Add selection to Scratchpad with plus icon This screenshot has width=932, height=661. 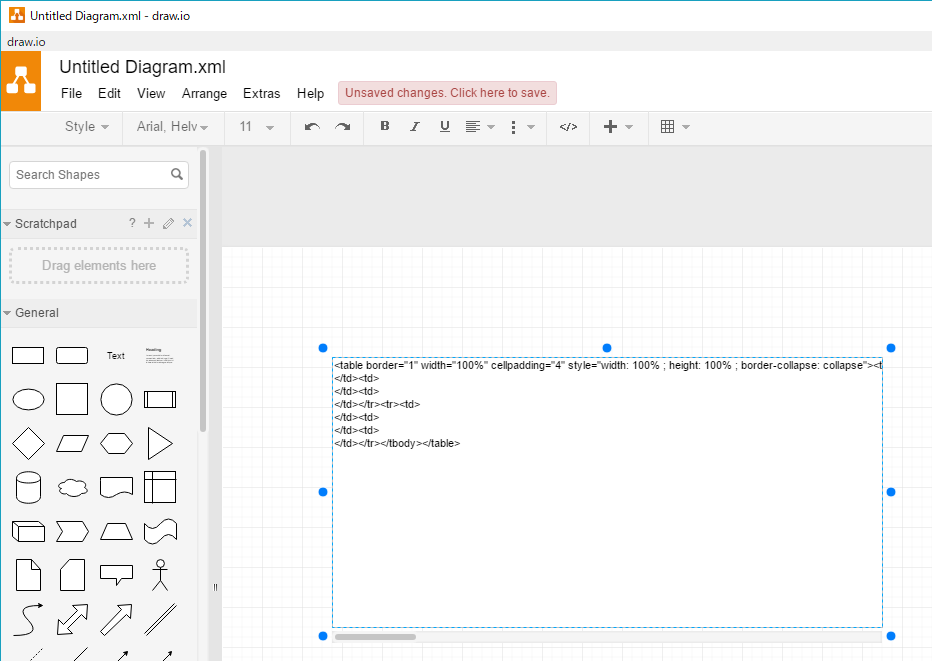tap(148, 223)
